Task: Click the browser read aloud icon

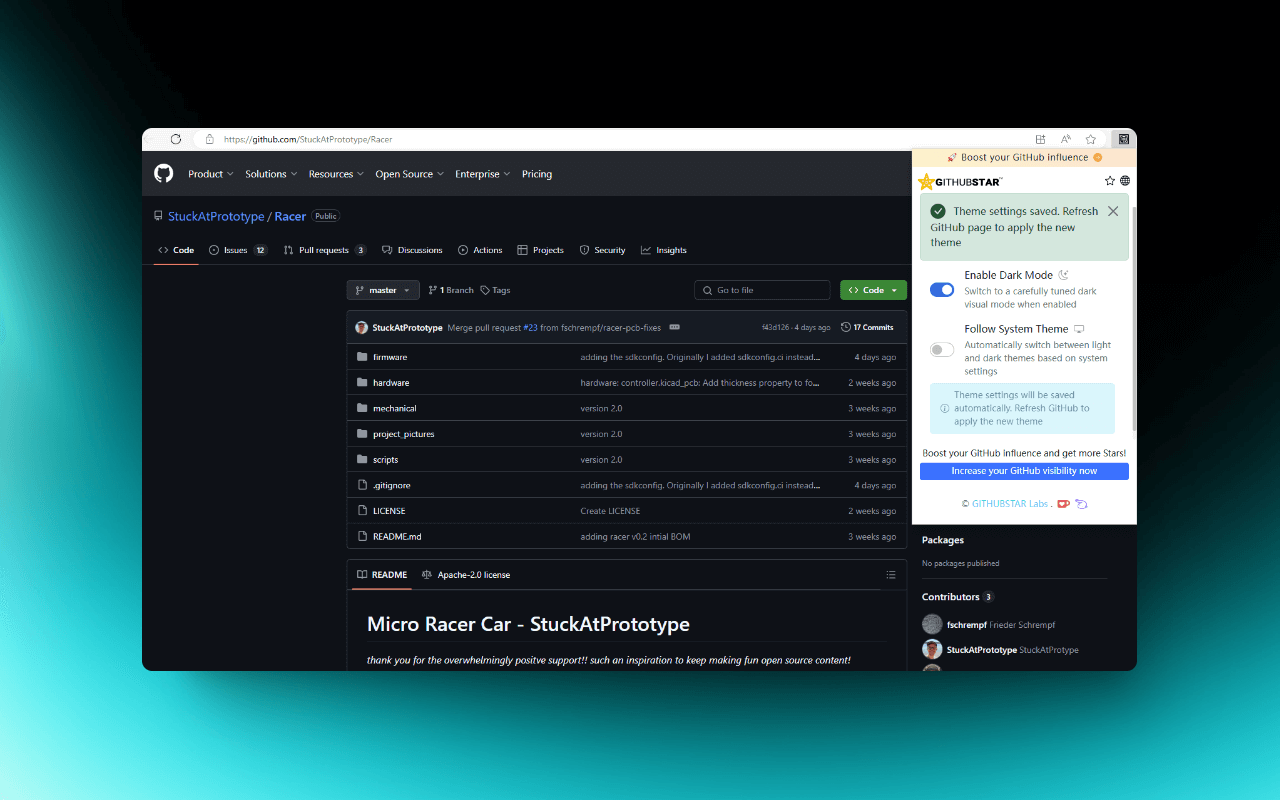Action: [x=1066, y=139]
